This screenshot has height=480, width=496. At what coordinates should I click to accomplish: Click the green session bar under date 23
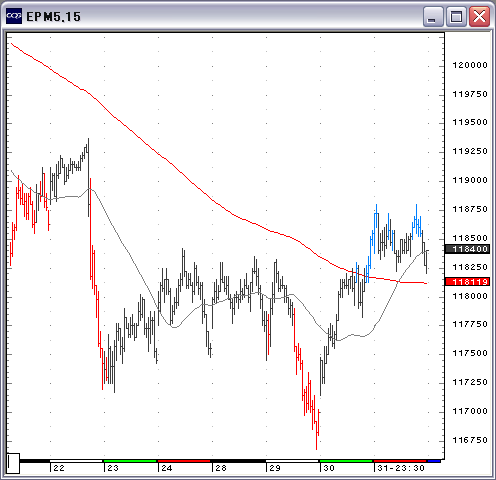click(x=130, y=461)
